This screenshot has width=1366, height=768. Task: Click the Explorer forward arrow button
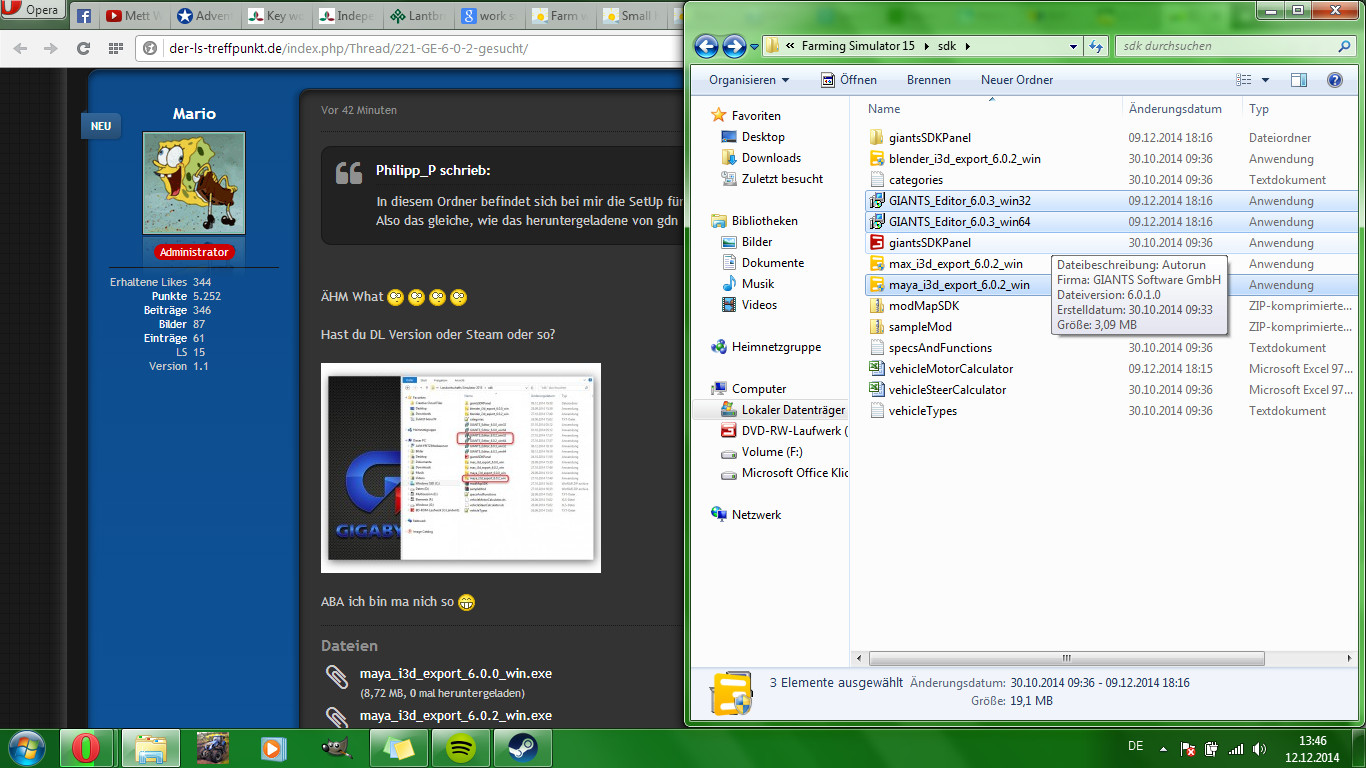pyautogui.click(x=734, y=46)
